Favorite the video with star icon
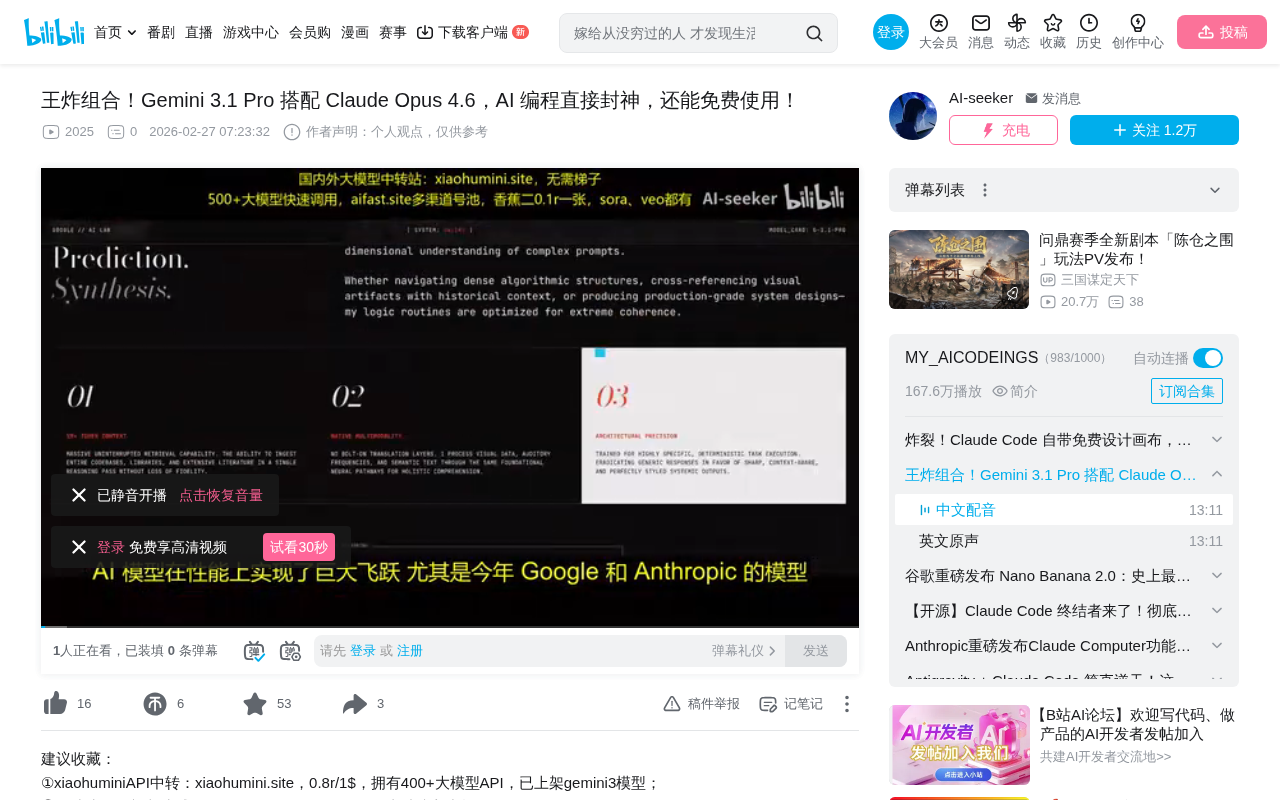1280x800 pixels. coord(255,704)
